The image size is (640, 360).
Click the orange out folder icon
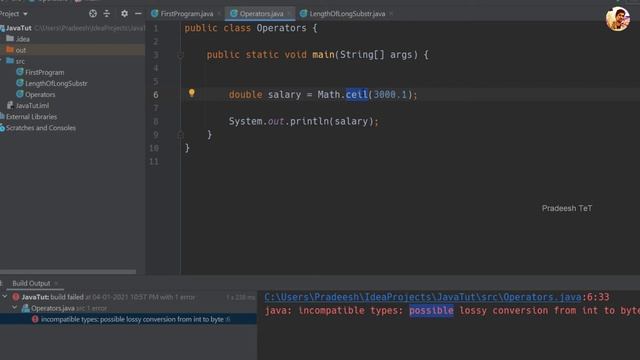(x=10, y=50)
